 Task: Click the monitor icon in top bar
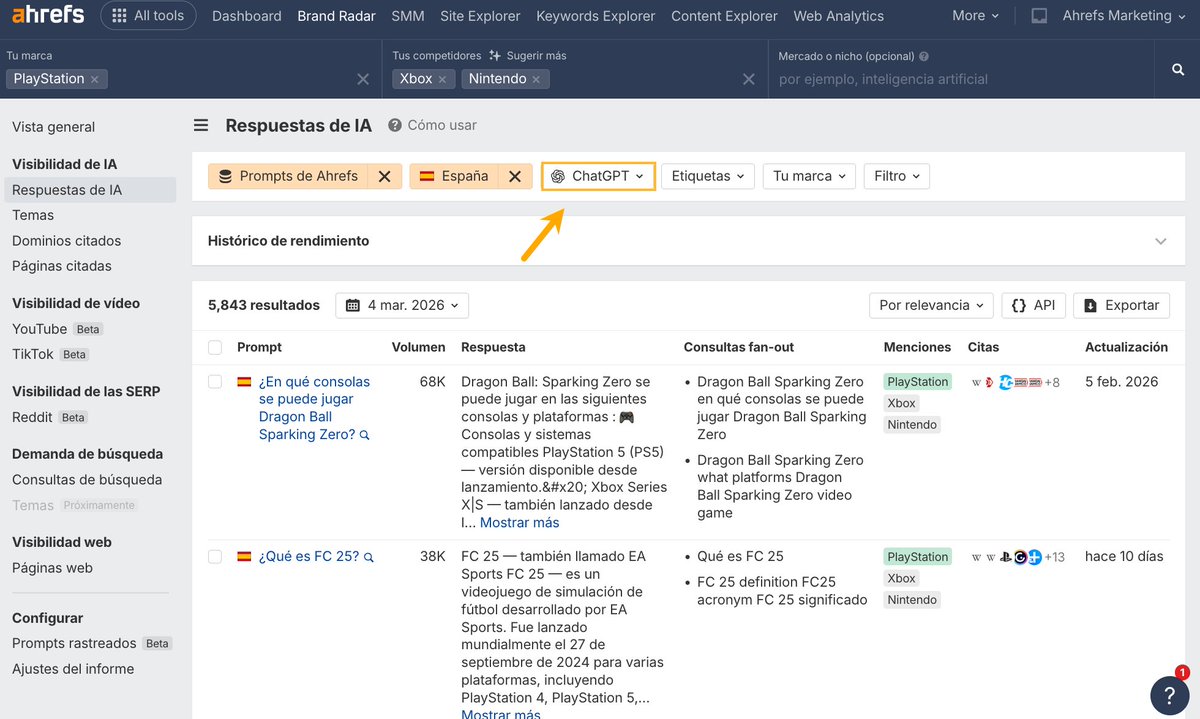[x=1040, y=16]
